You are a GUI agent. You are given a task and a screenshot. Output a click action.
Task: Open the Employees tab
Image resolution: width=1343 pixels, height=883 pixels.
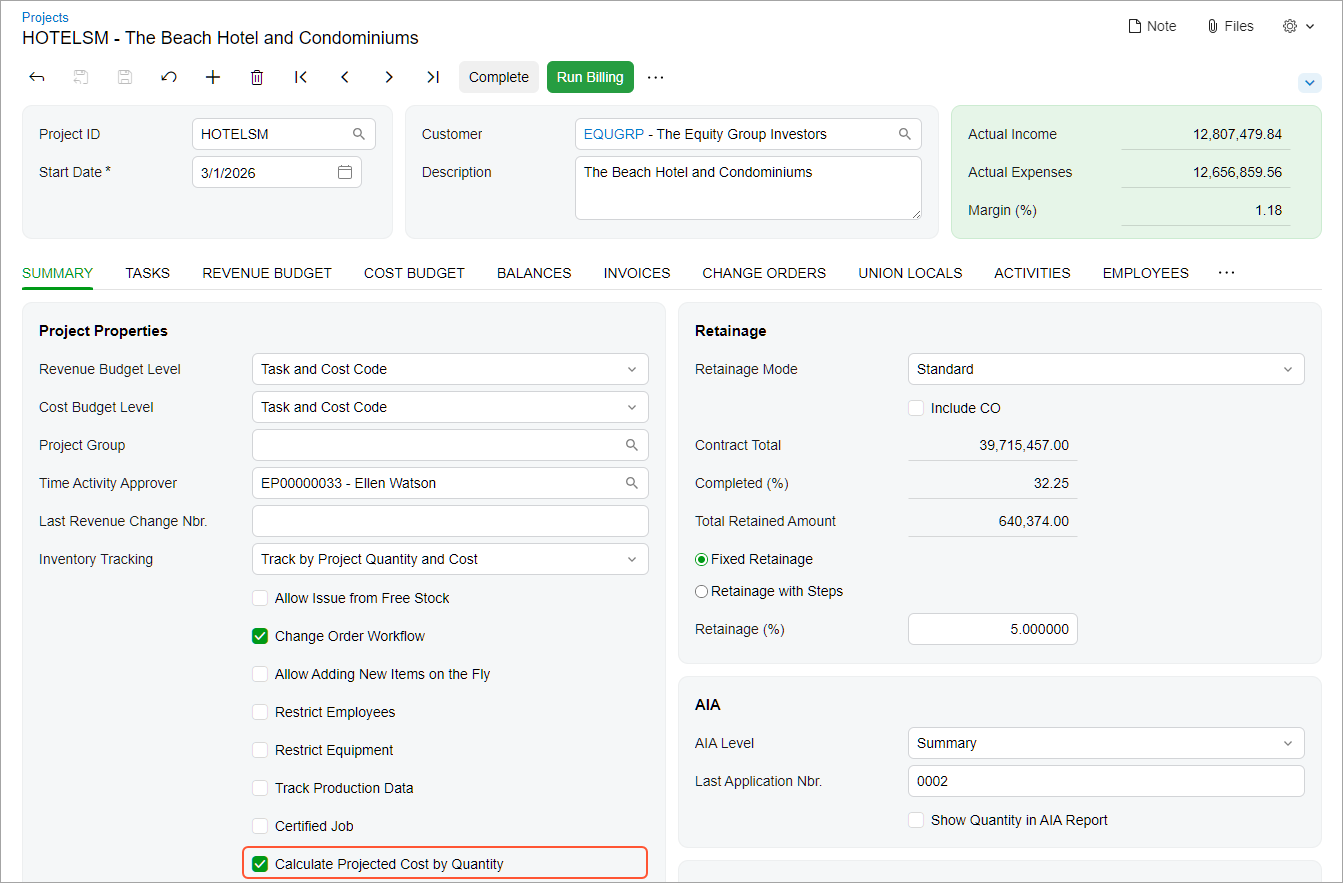pyautogui.click(x=1145, y=273)
